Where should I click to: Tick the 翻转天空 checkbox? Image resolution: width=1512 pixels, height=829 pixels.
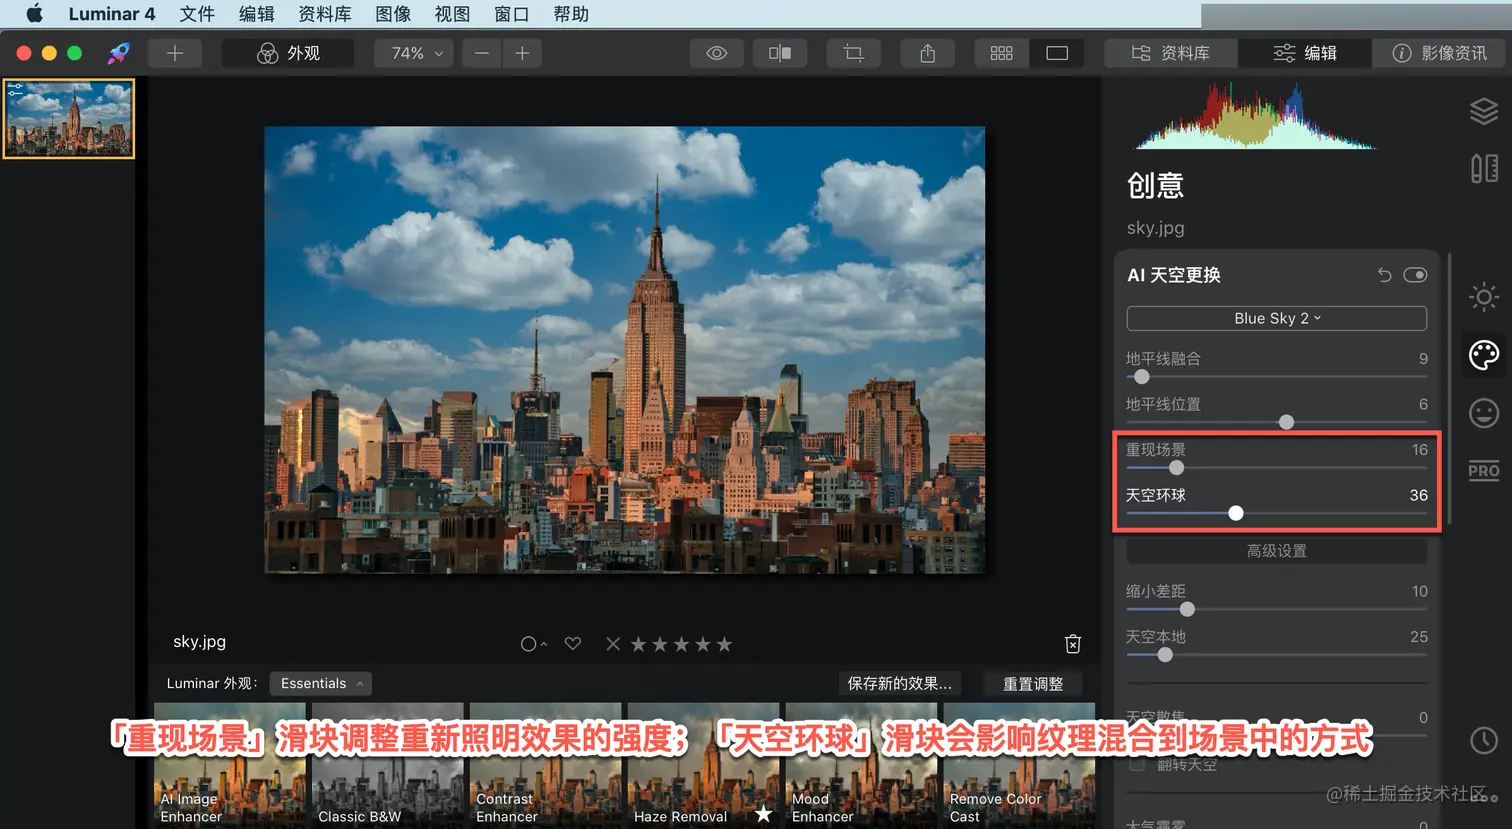pos(1137,764)
